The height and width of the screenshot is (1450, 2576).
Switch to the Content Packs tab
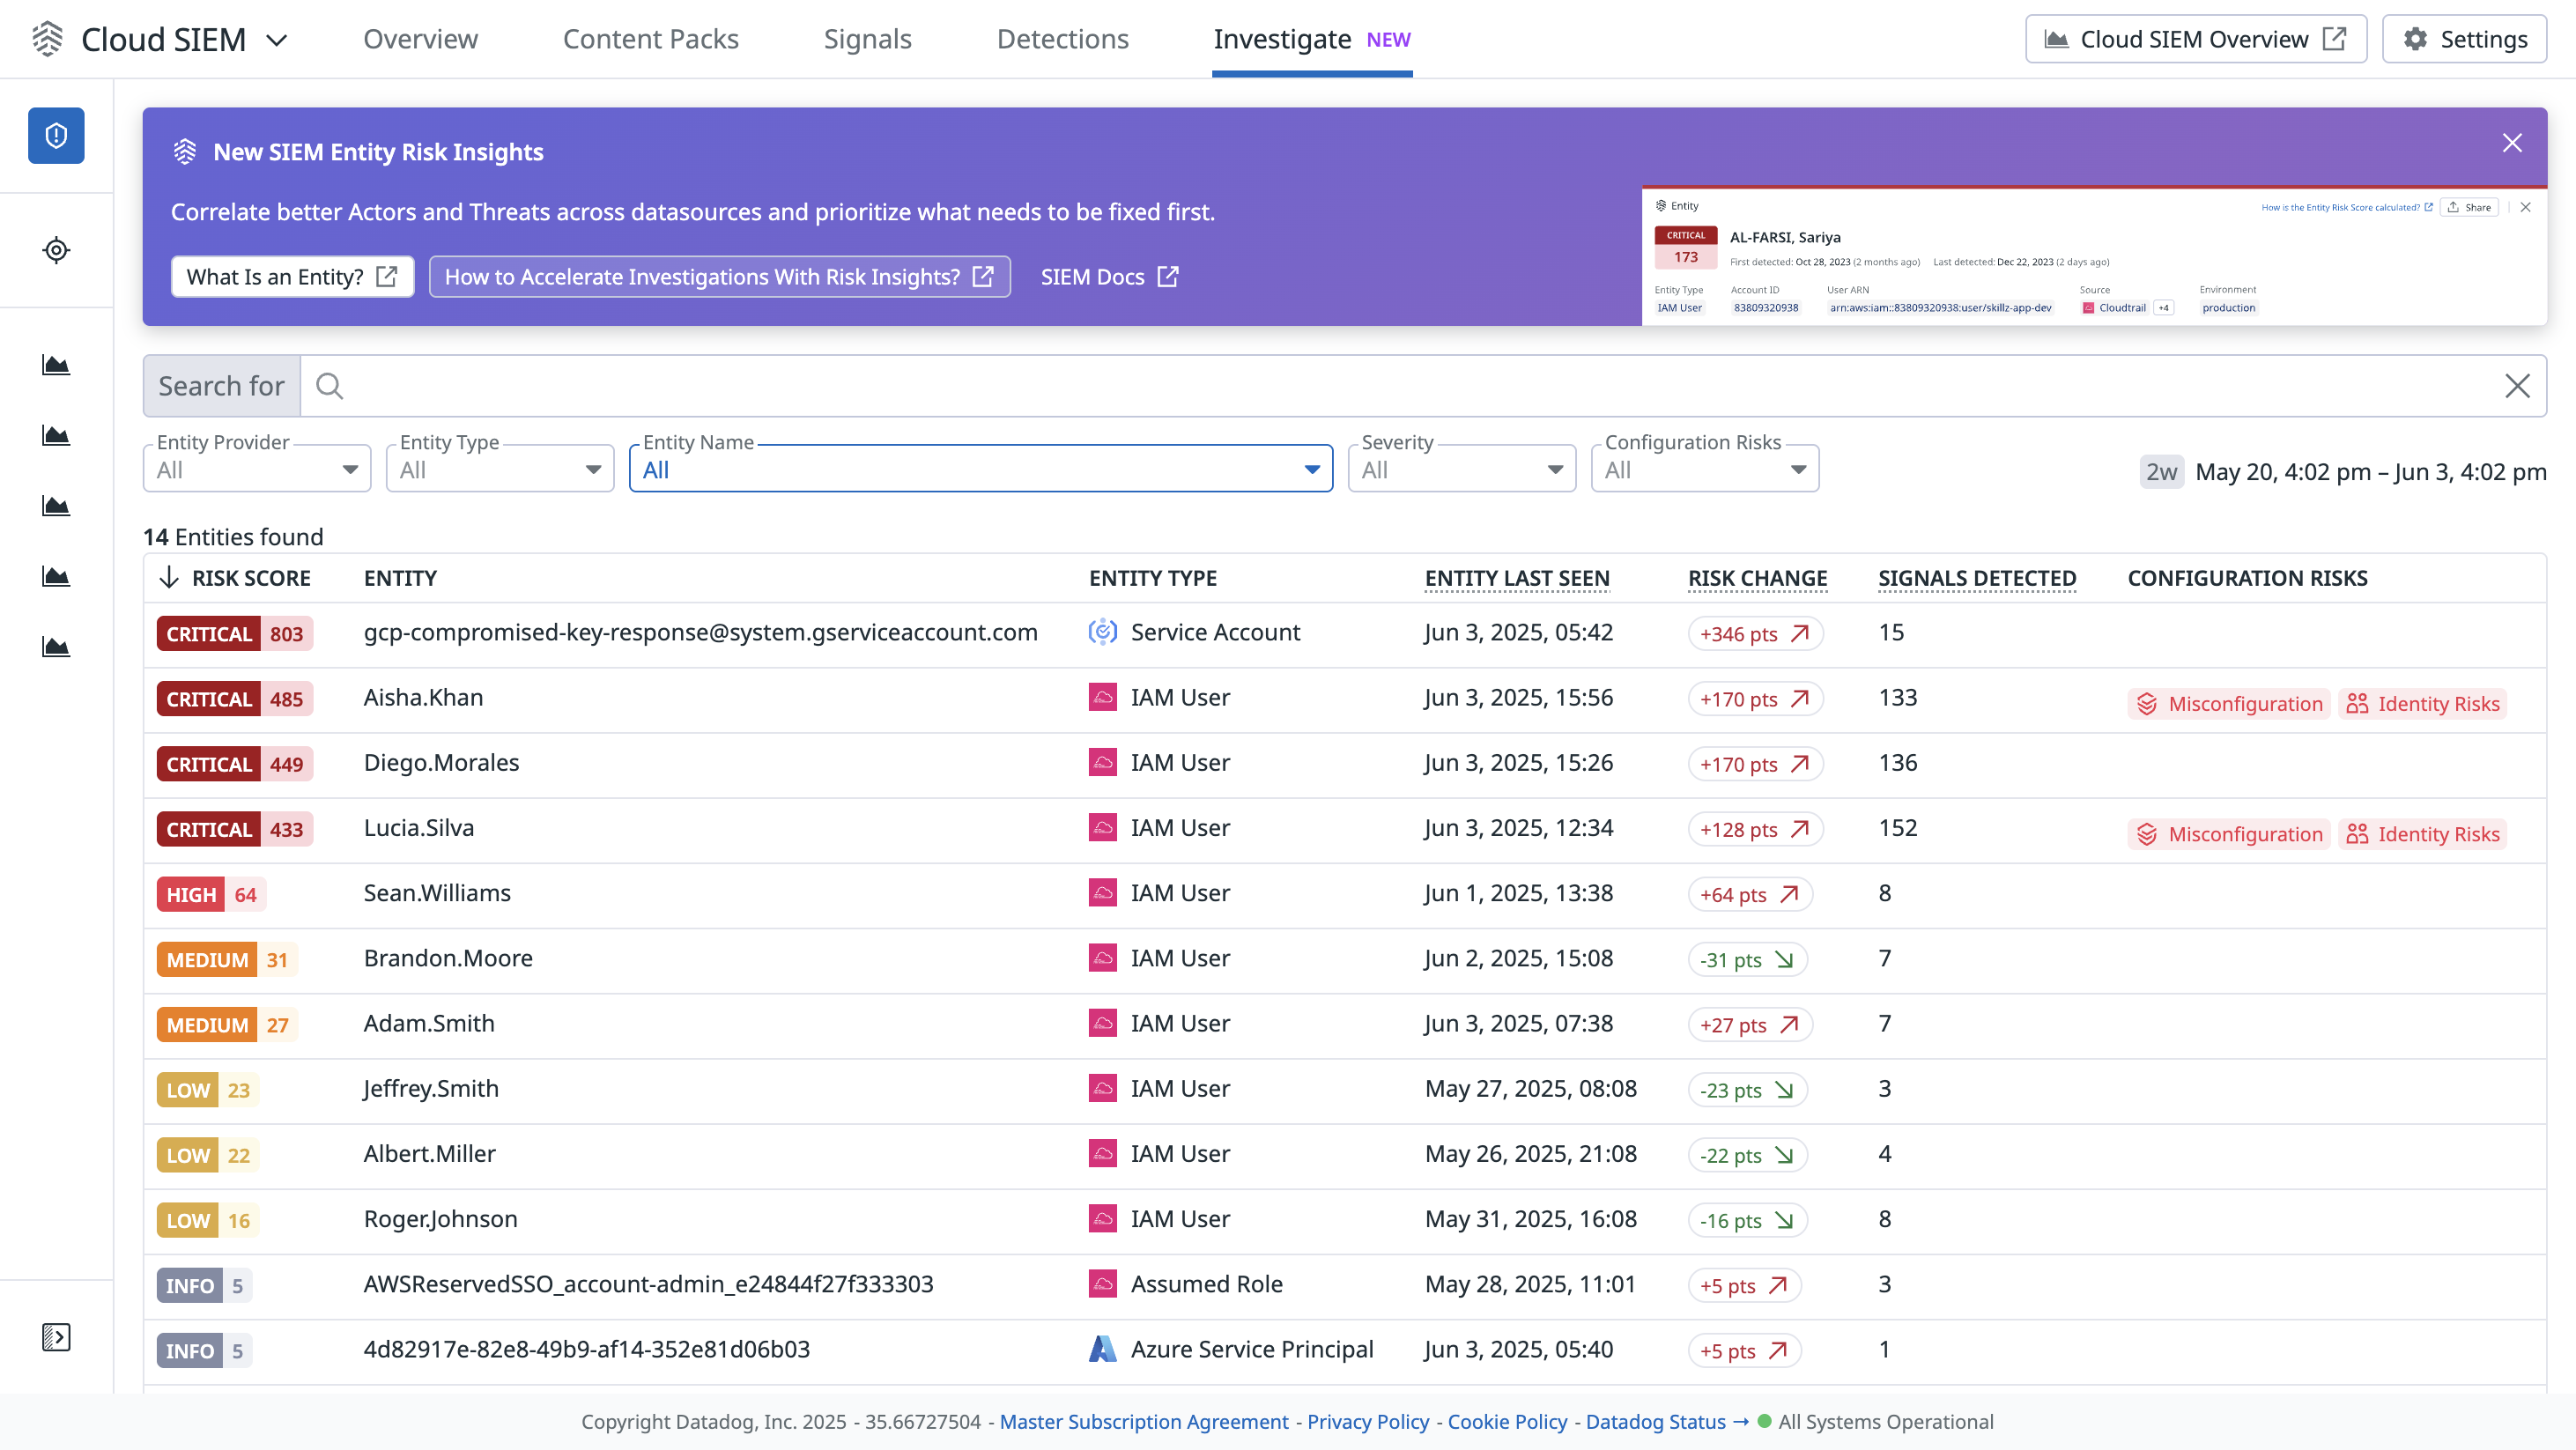pos(650,39)
